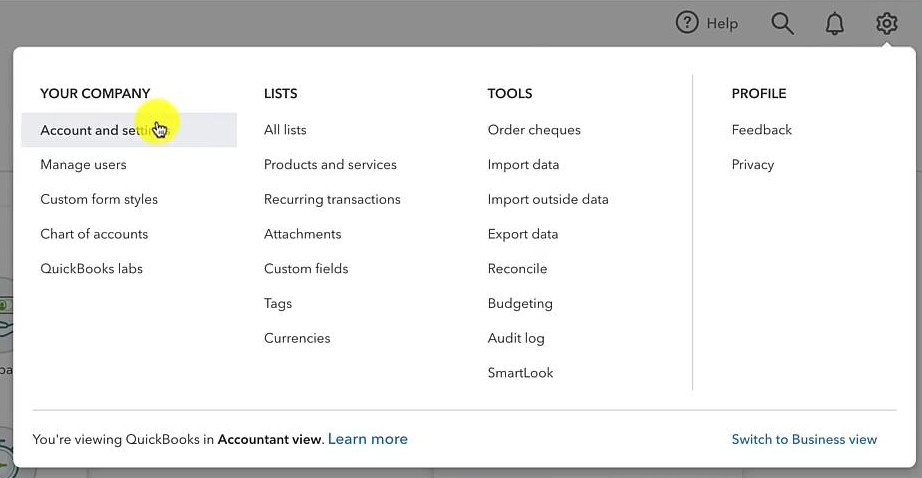Choose Order cheques
This screenshot has width=922, height=478.
[x=534, y=130]
